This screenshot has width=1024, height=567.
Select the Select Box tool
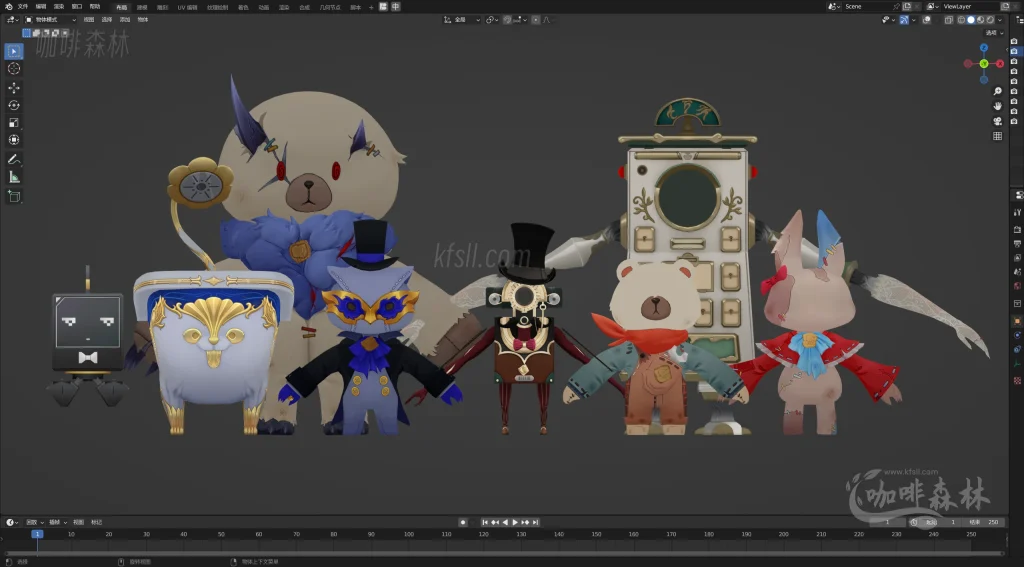click(14, 51)
